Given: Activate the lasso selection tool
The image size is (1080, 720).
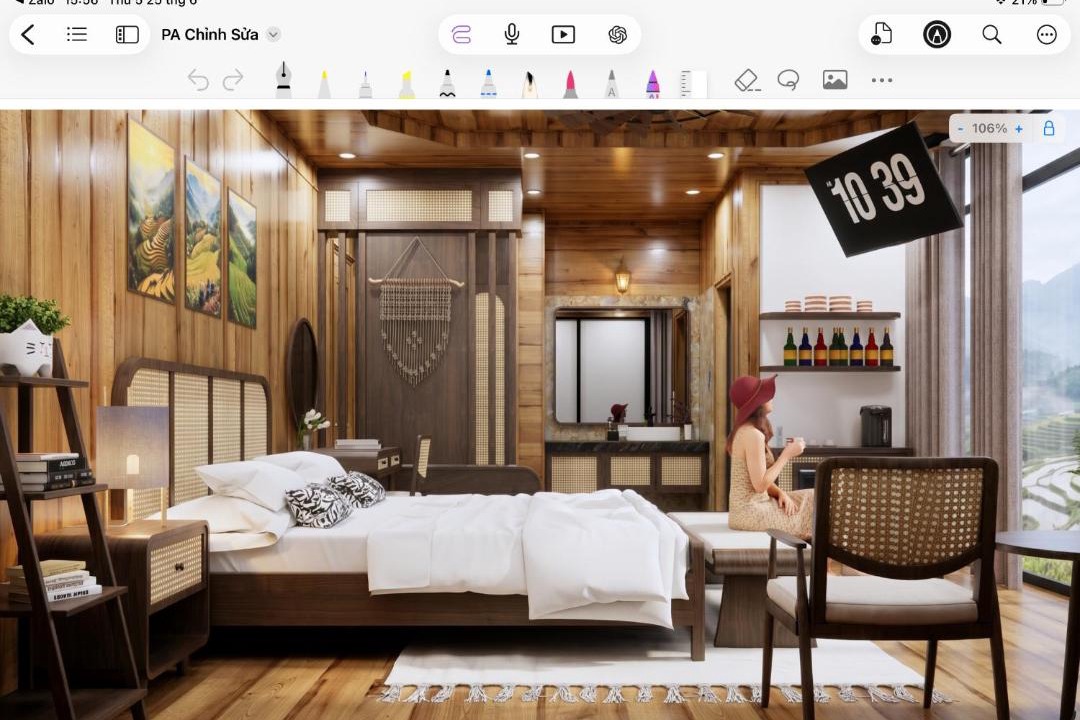Looking at the screenshot, I should point(789,80).
